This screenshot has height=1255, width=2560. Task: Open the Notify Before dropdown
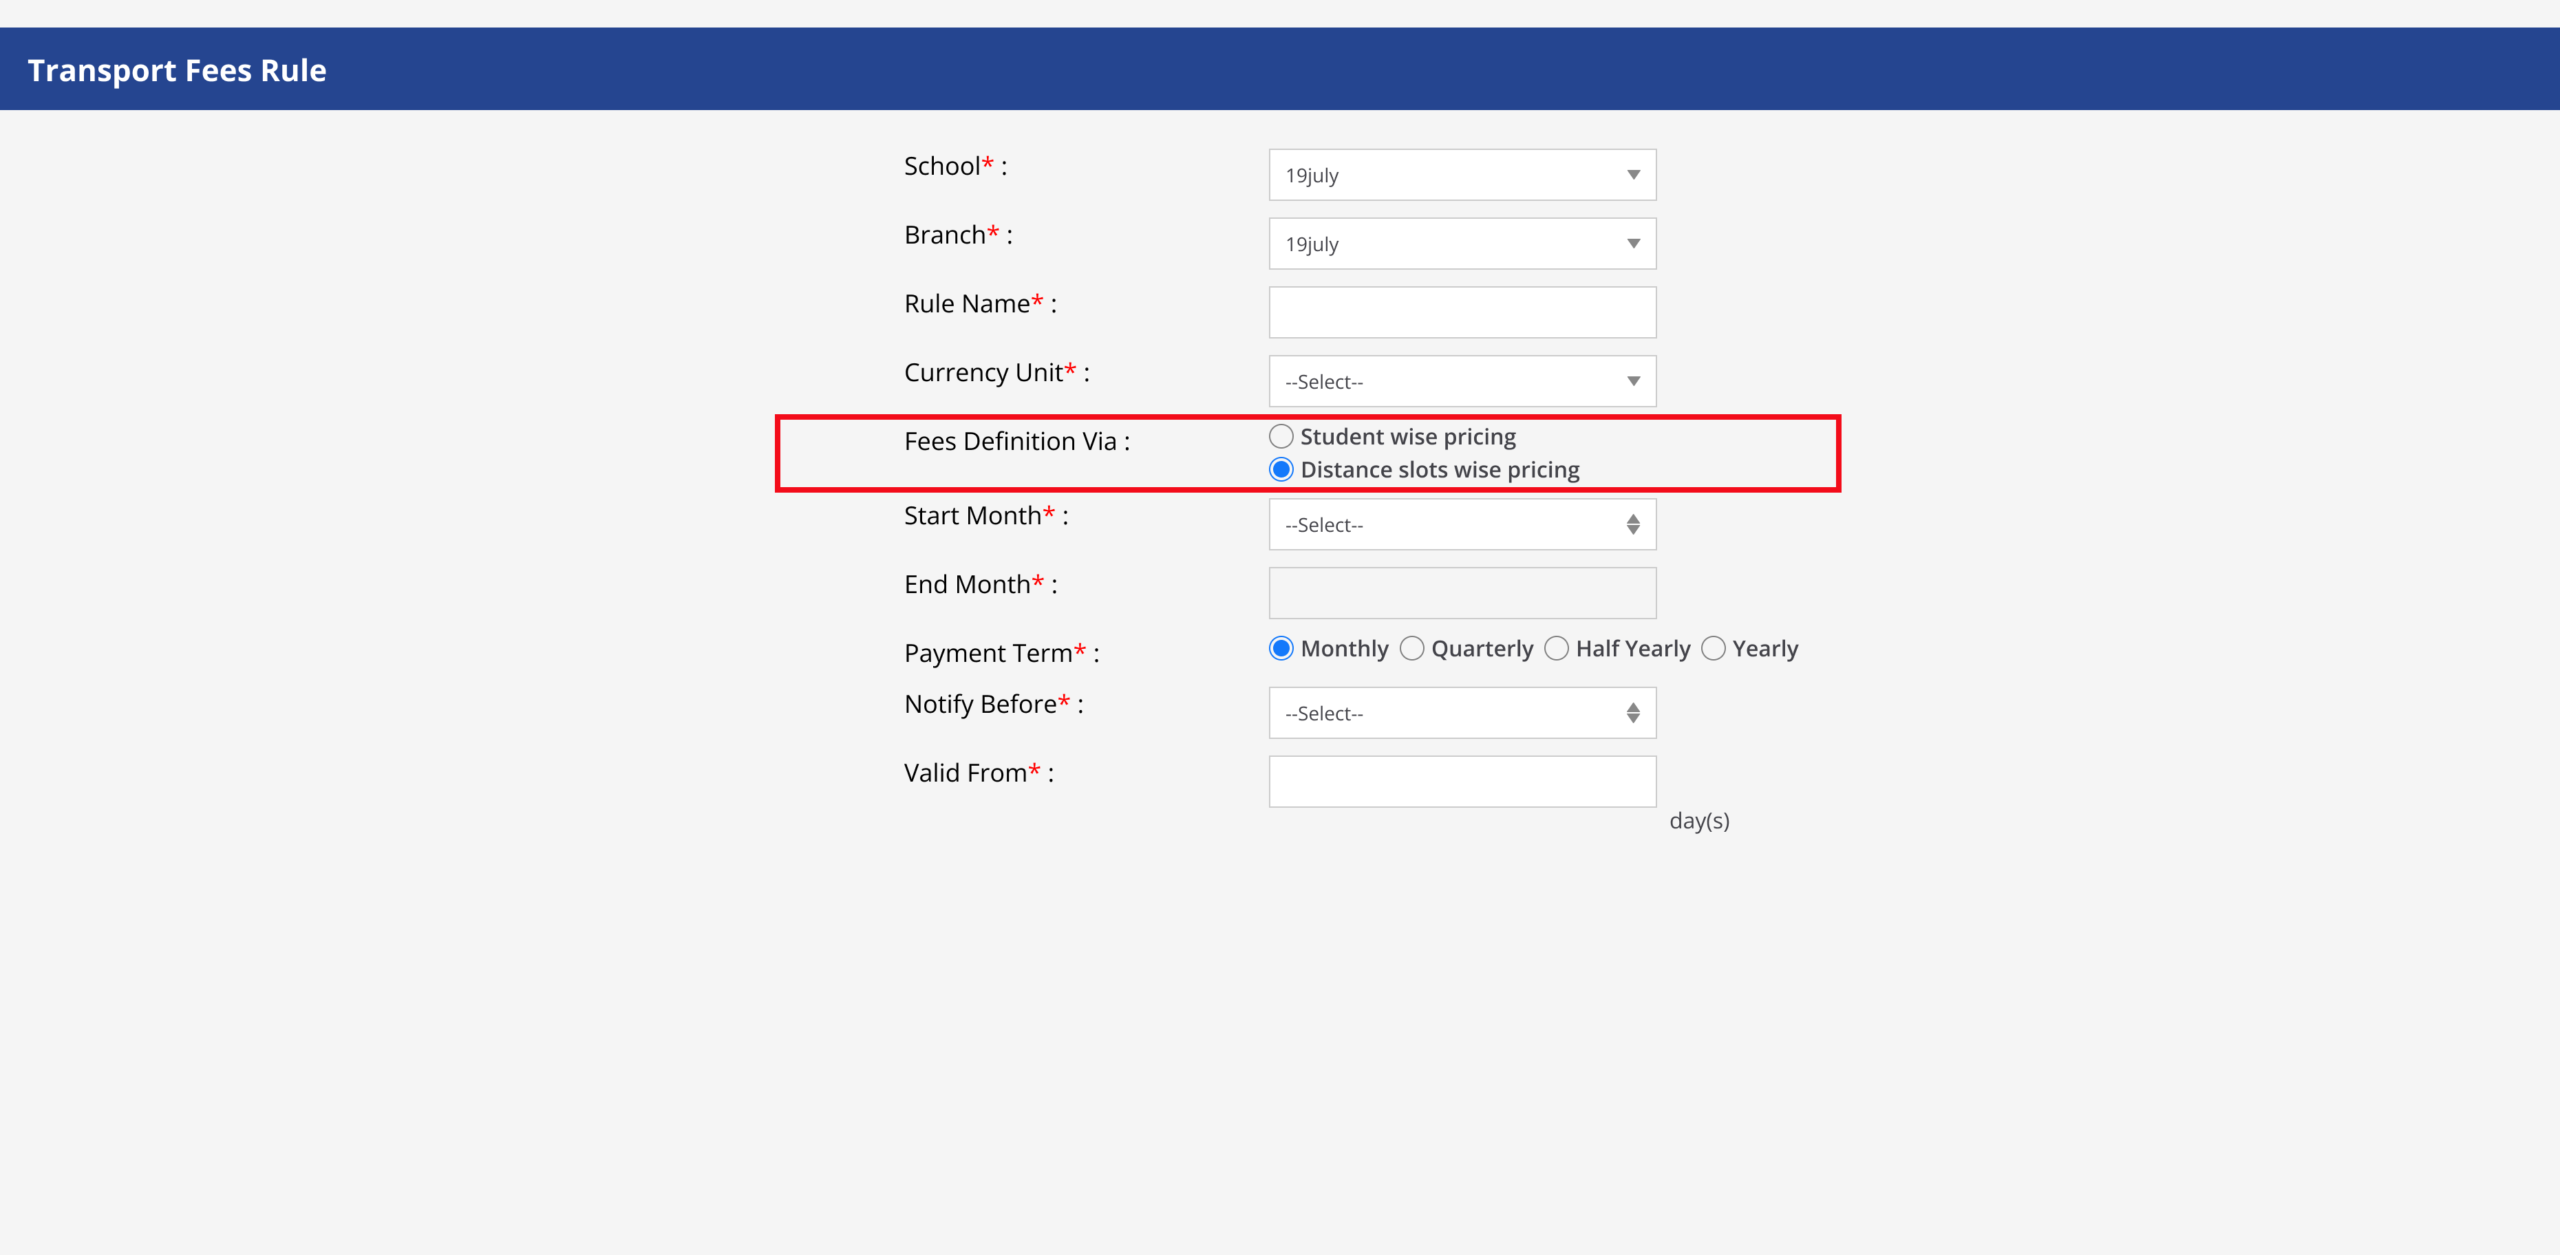pos(1460,713)
